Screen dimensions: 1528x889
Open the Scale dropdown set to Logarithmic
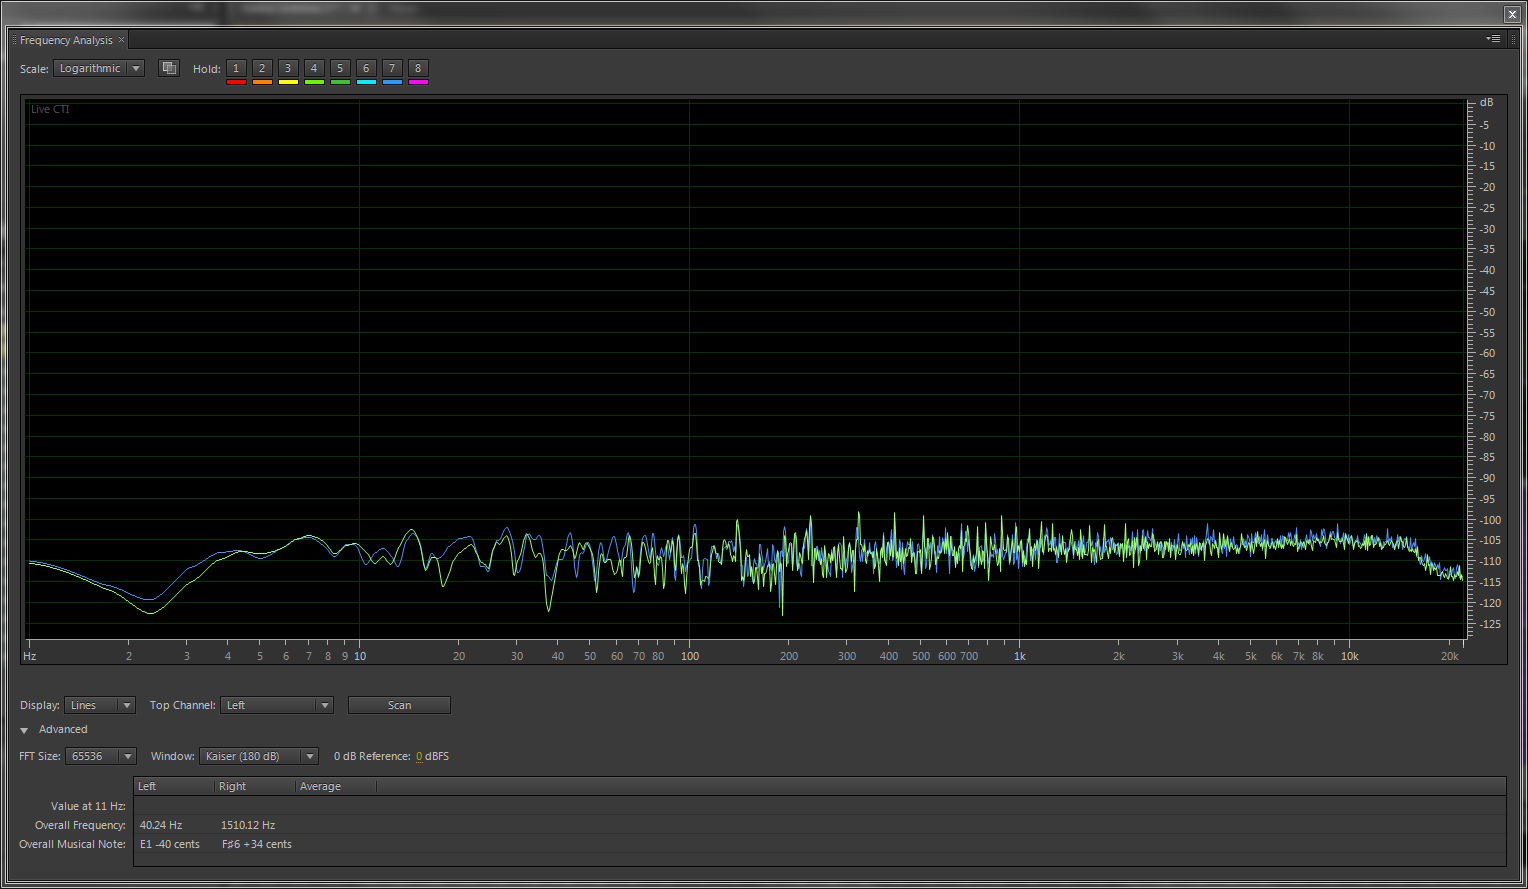(99, 68)
